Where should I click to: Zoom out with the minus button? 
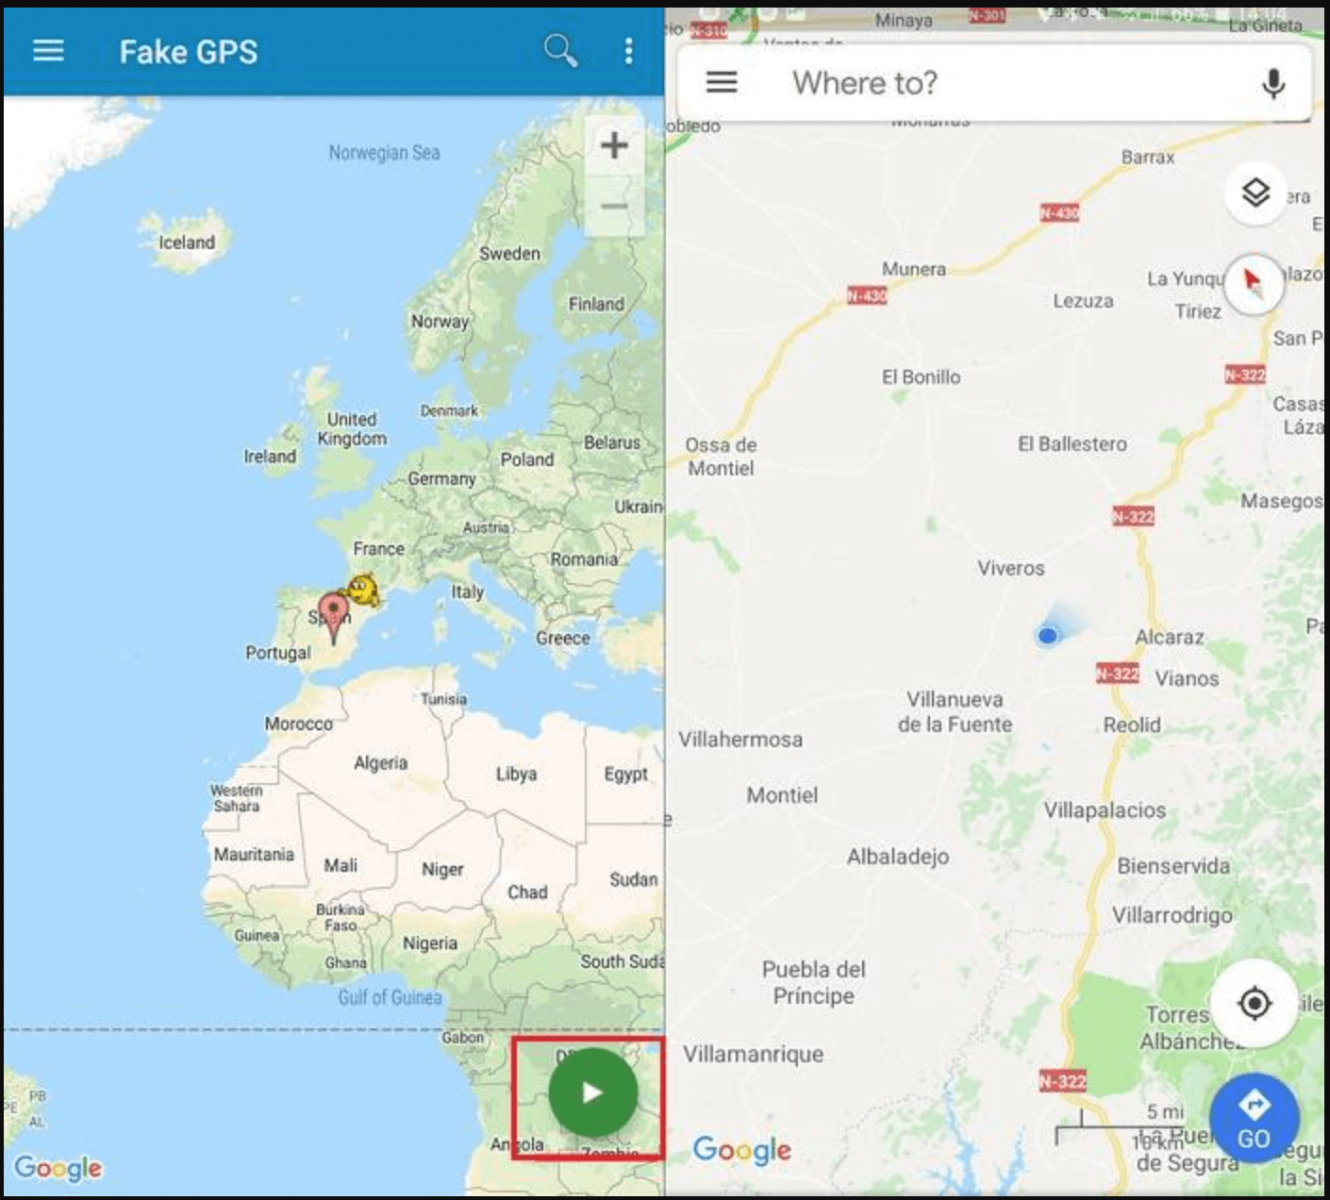pos(614,207)
